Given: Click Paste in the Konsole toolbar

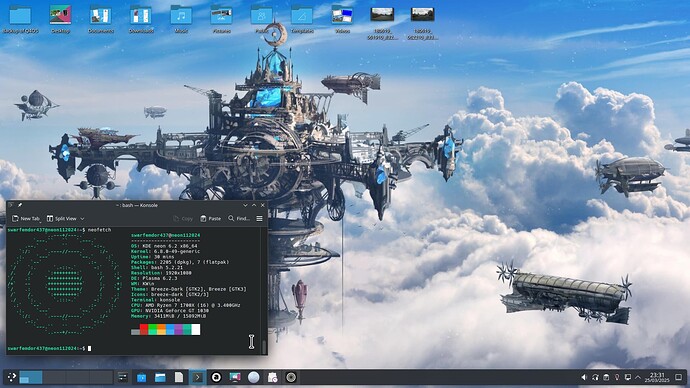Looking at the screenshot, I should (210, 219).
